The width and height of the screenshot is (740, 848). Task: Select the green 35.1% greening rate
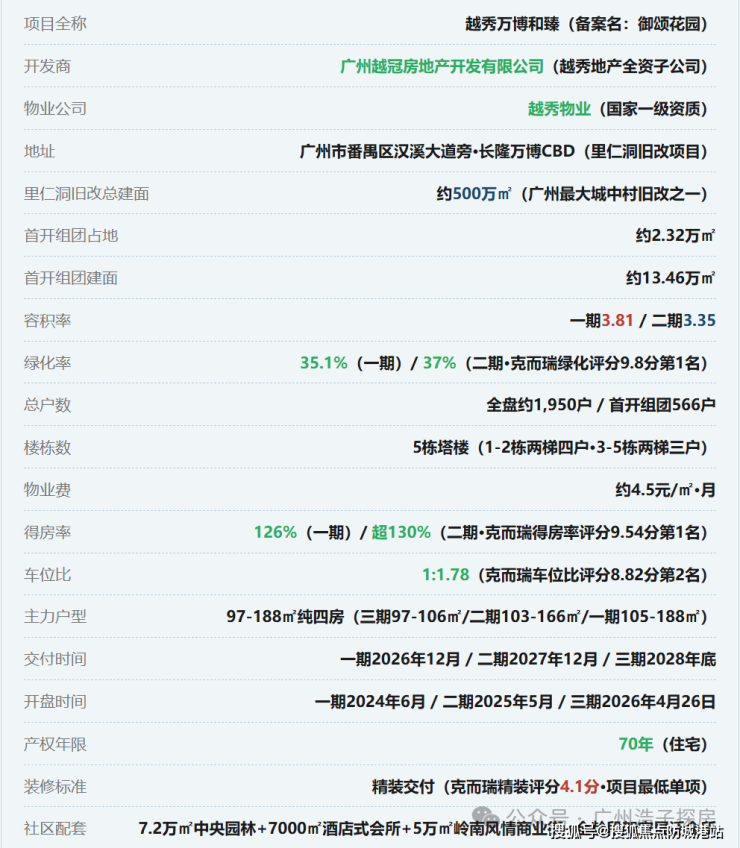click(x=323, y=363)
